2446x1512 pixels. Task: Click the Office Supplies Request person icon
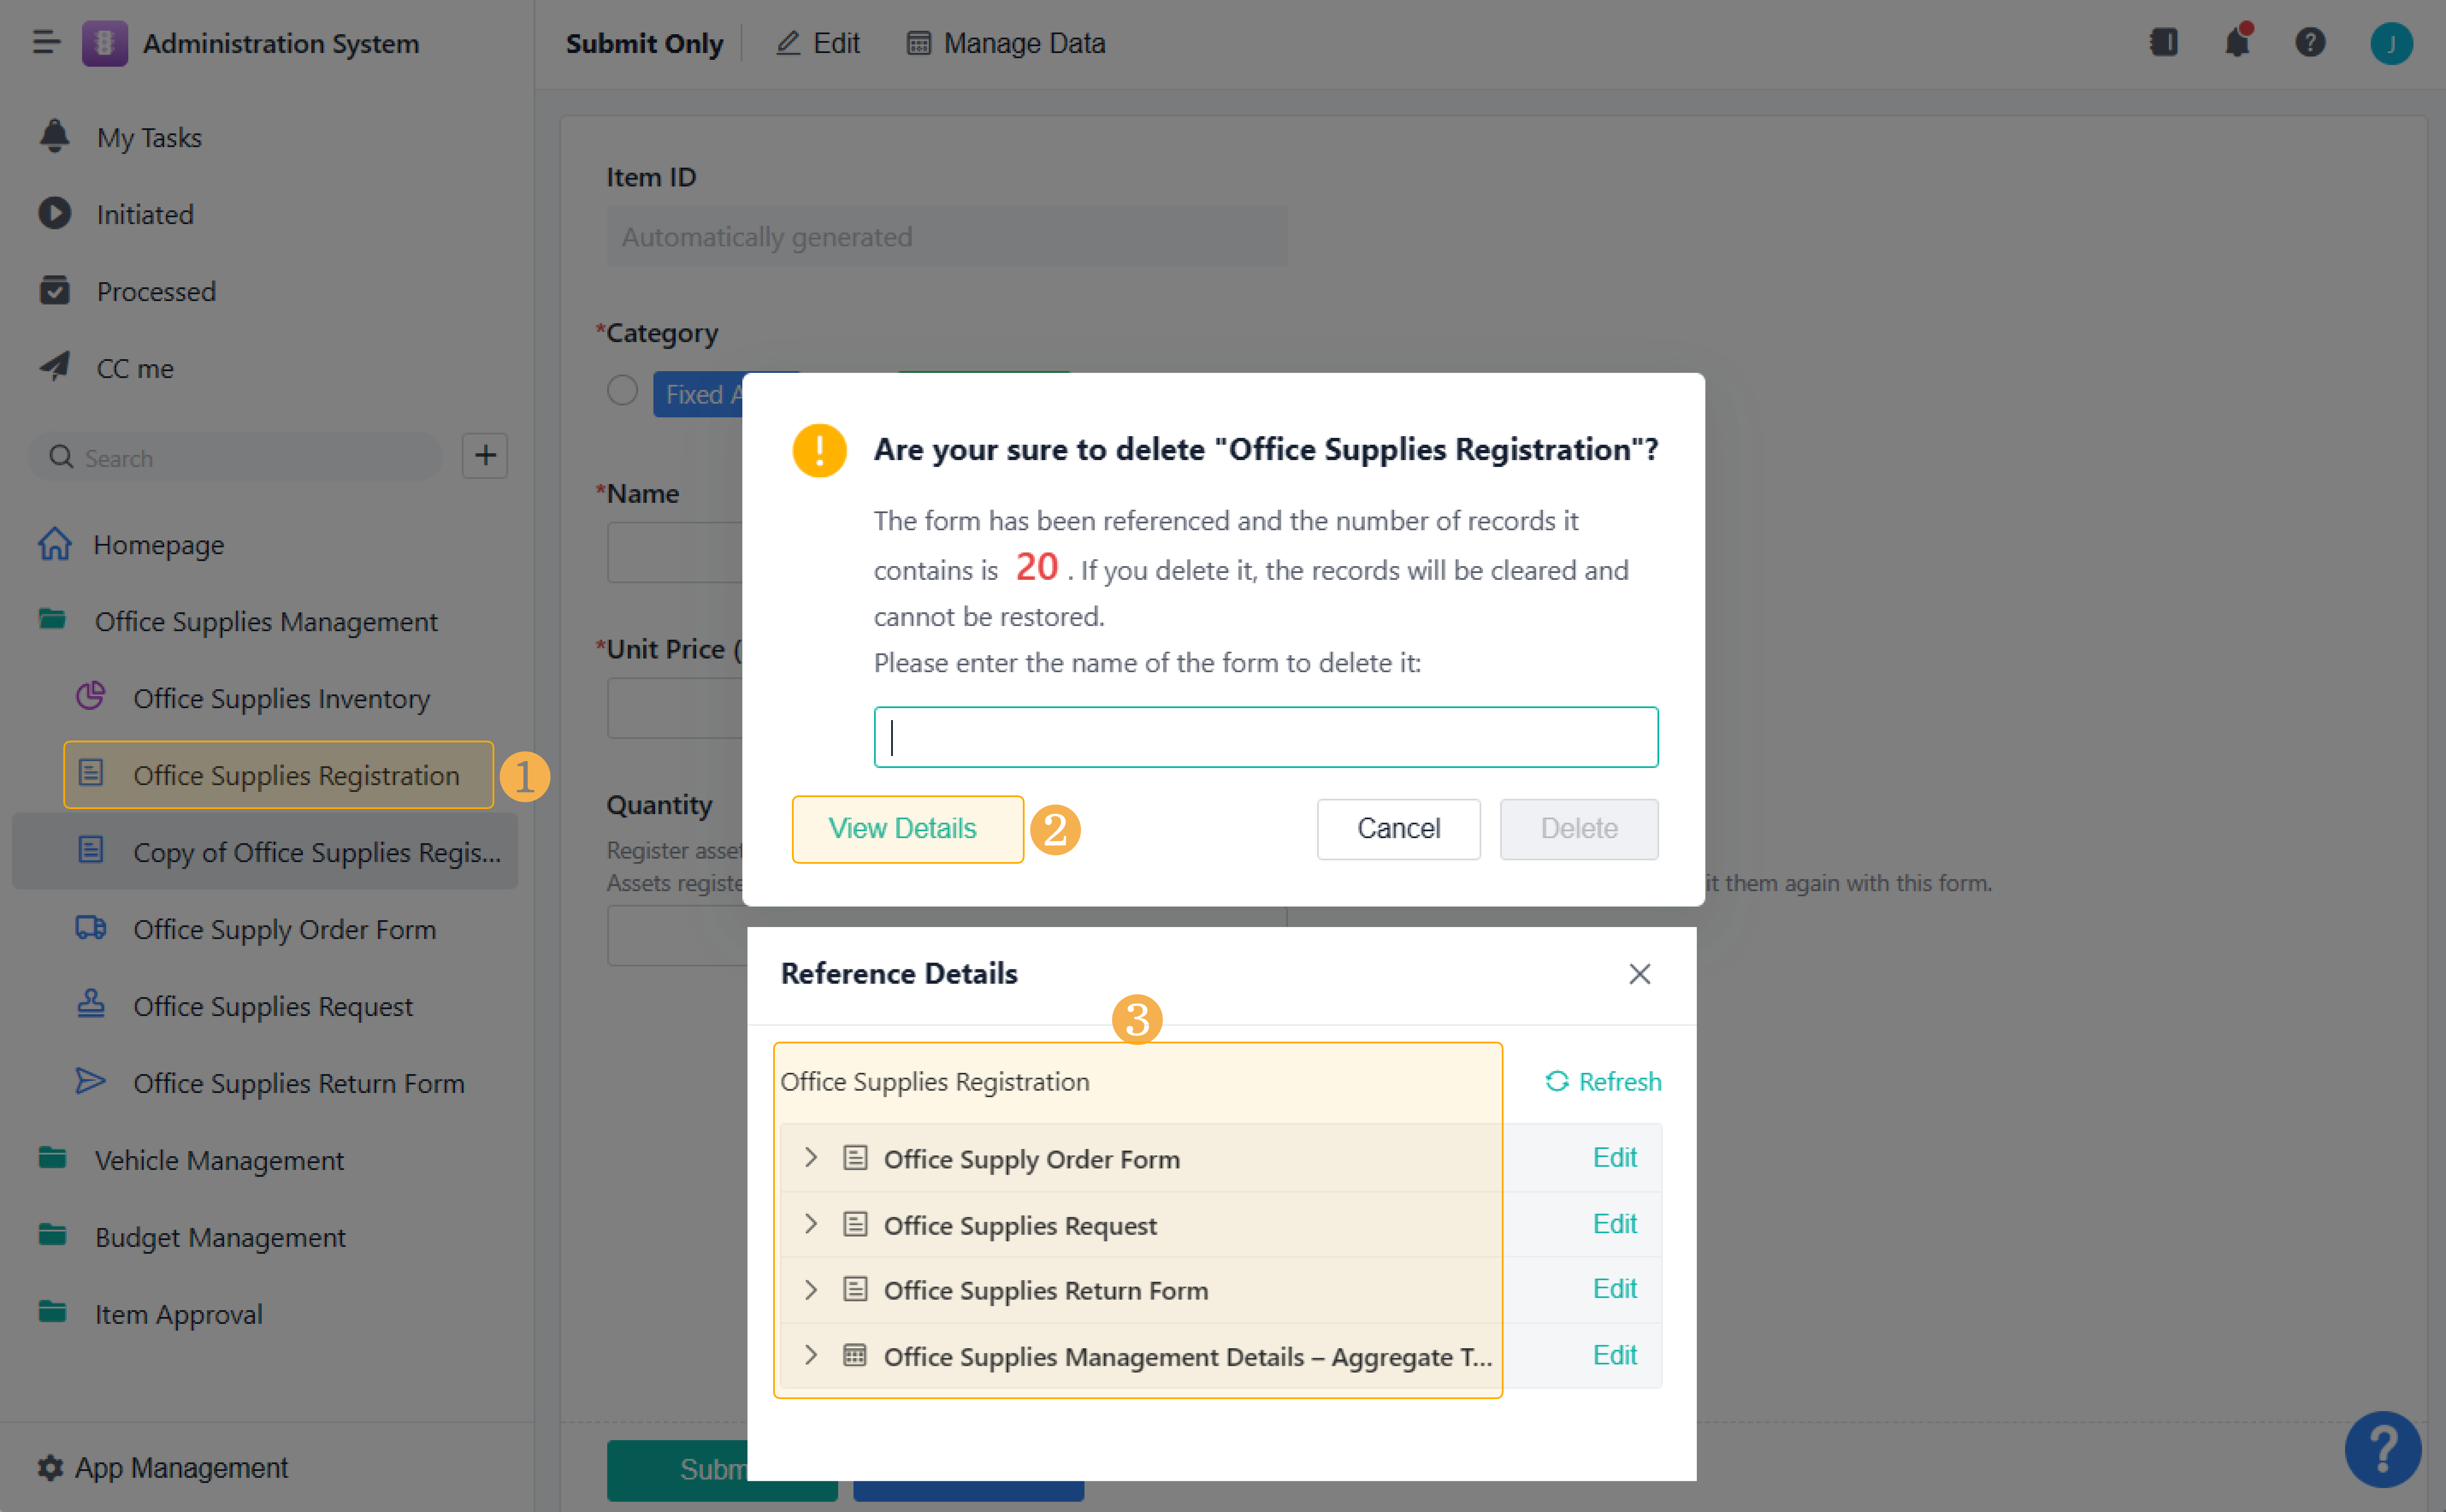tap(91, 1005)
